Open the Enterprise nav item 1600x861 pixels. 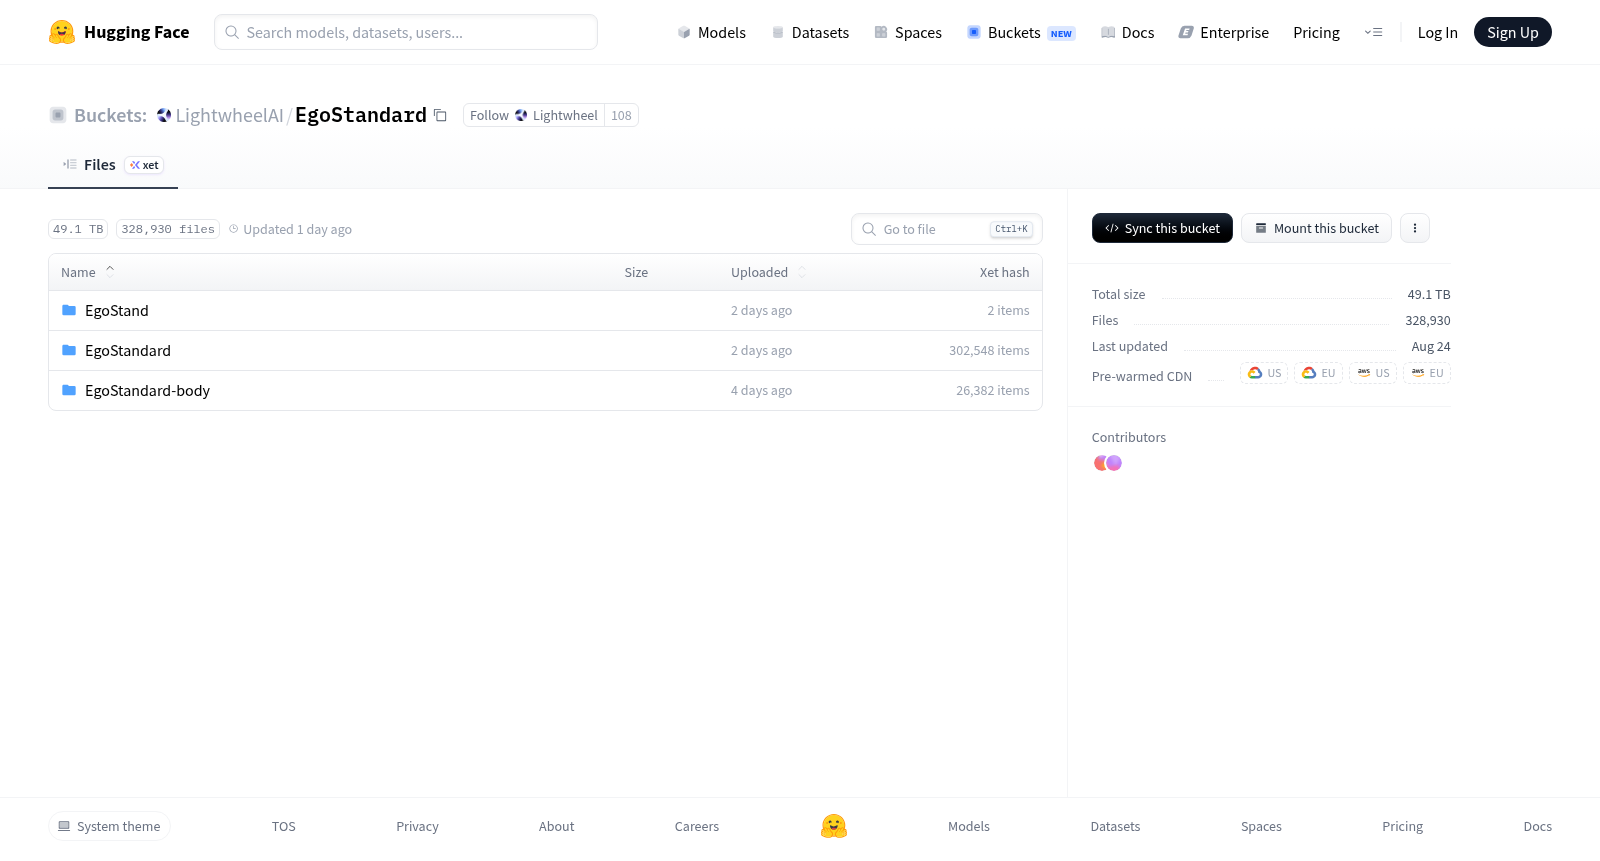pos(1224,32)
